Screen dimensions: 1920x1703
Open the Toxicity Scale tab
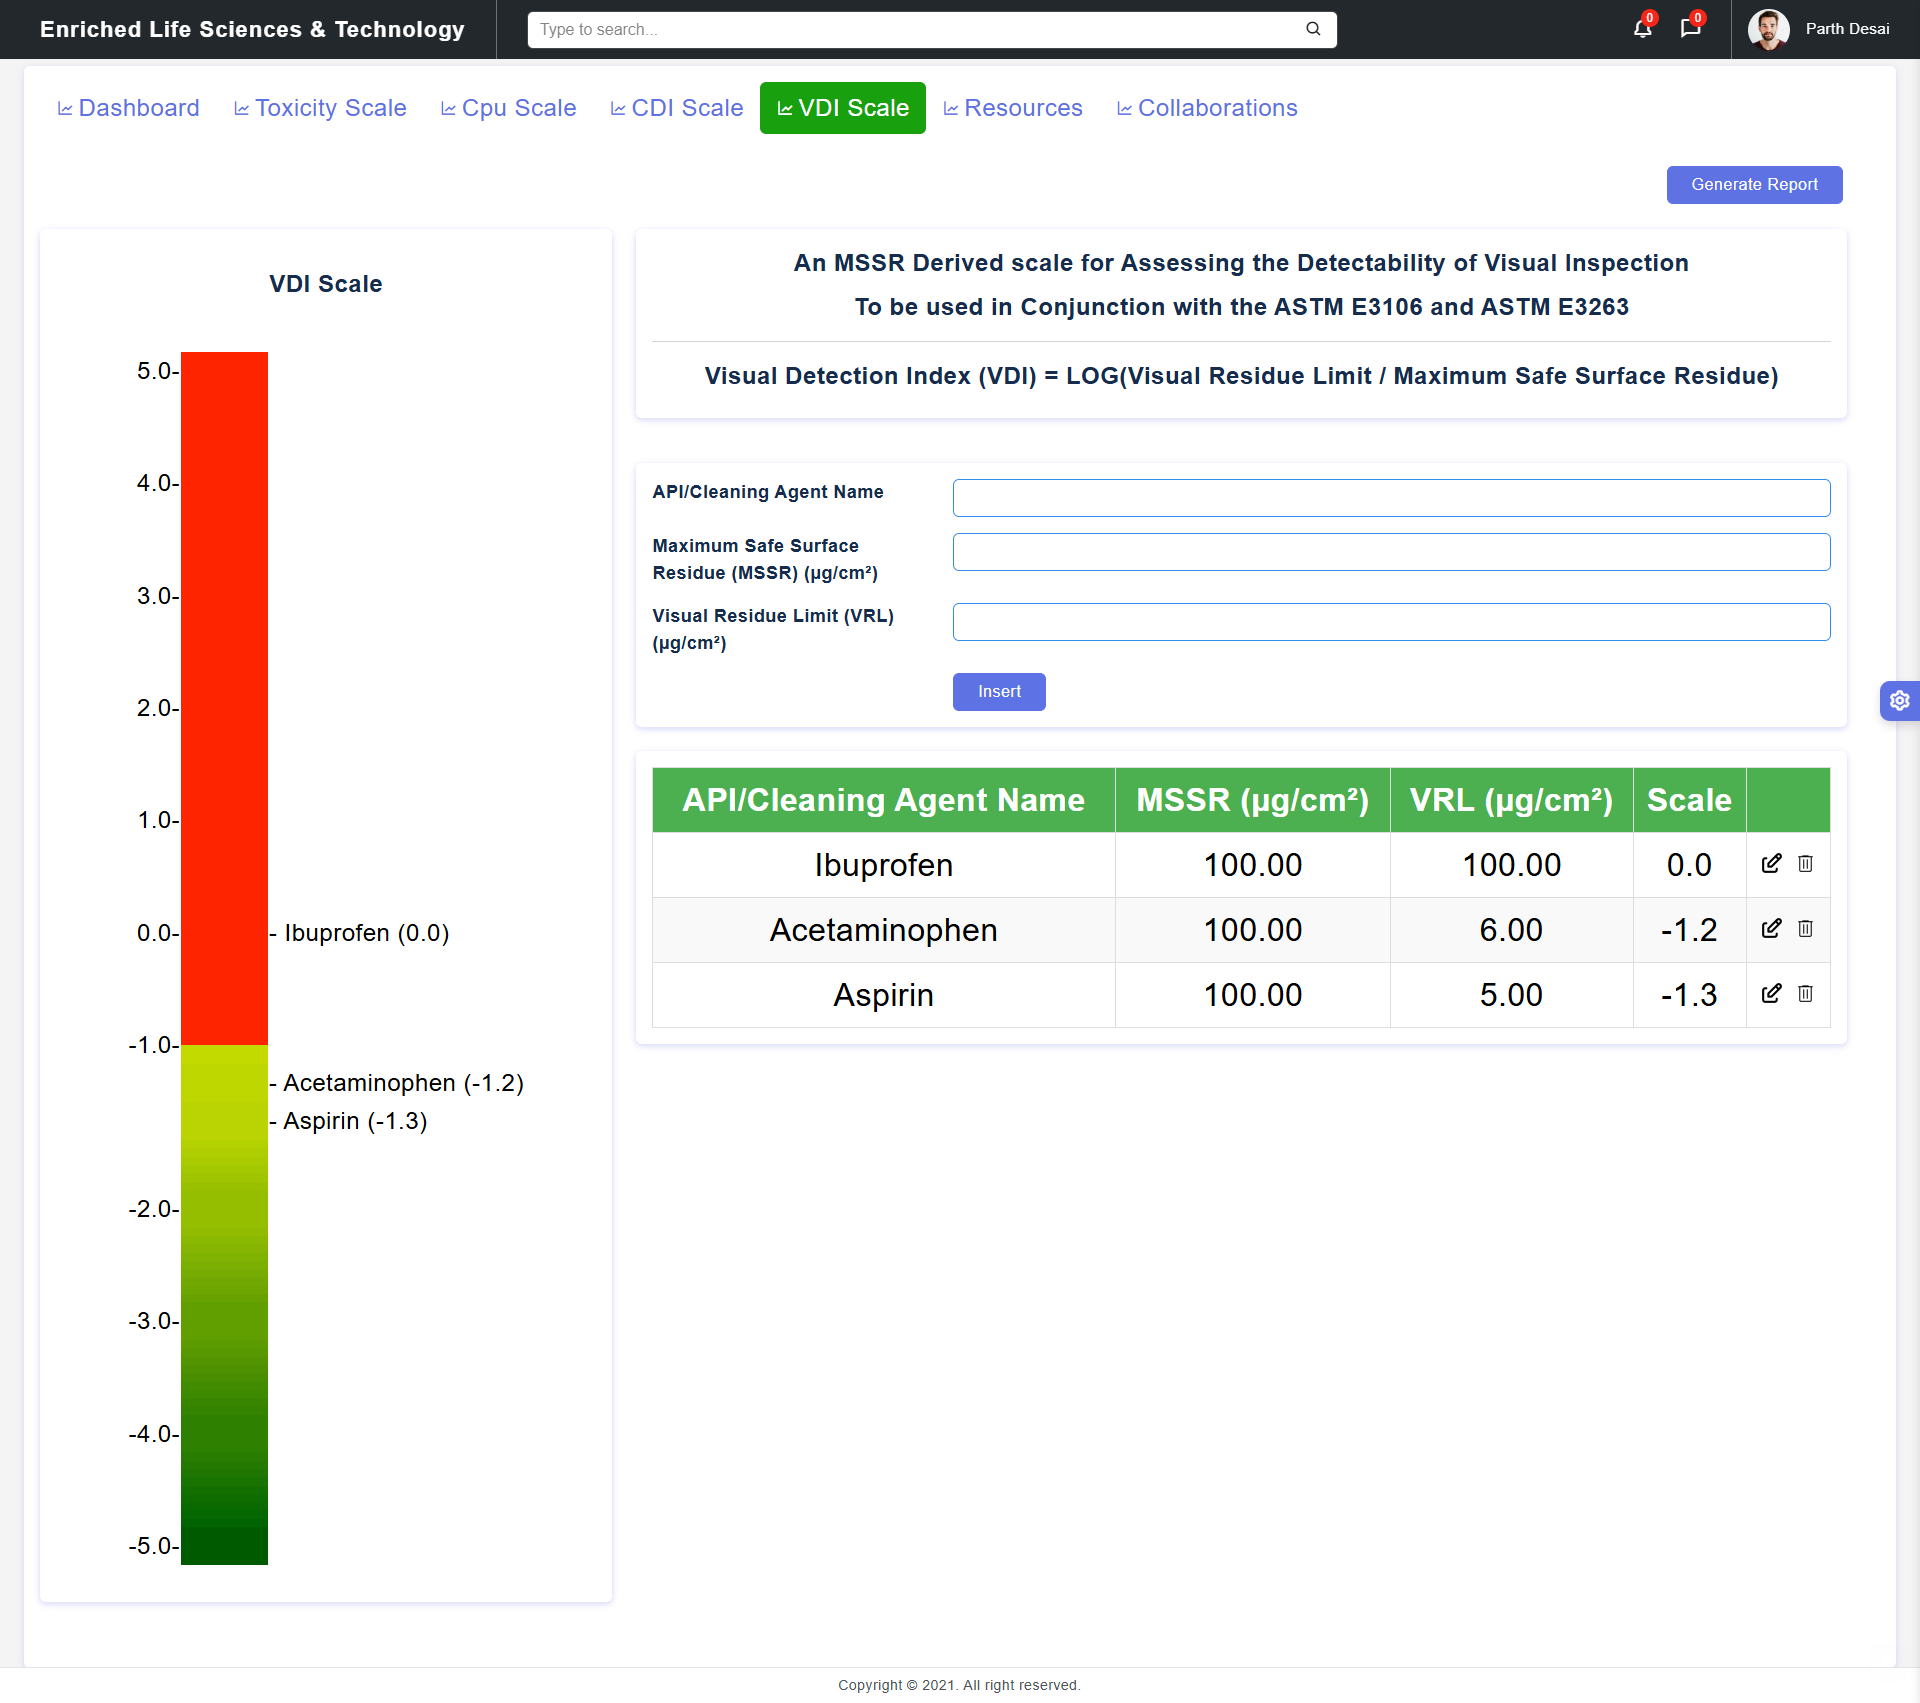click(320, 108)
